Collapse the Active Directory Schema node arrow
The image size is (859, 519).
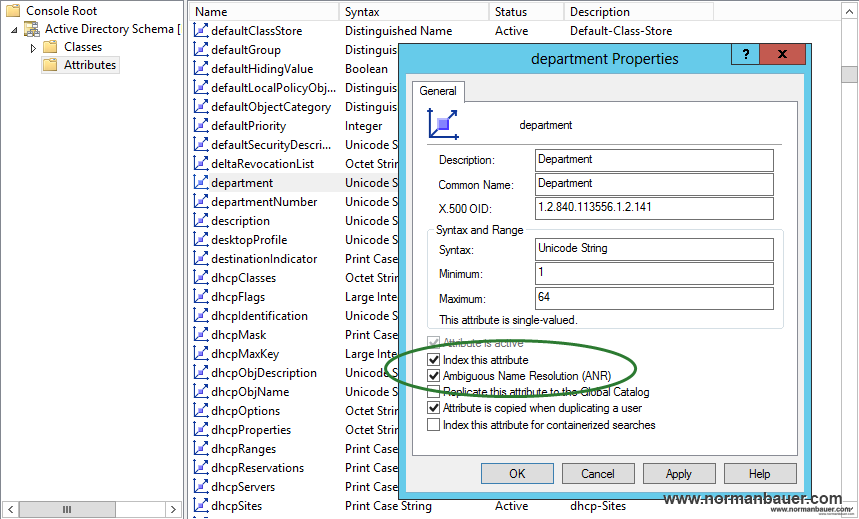(14, 30)
